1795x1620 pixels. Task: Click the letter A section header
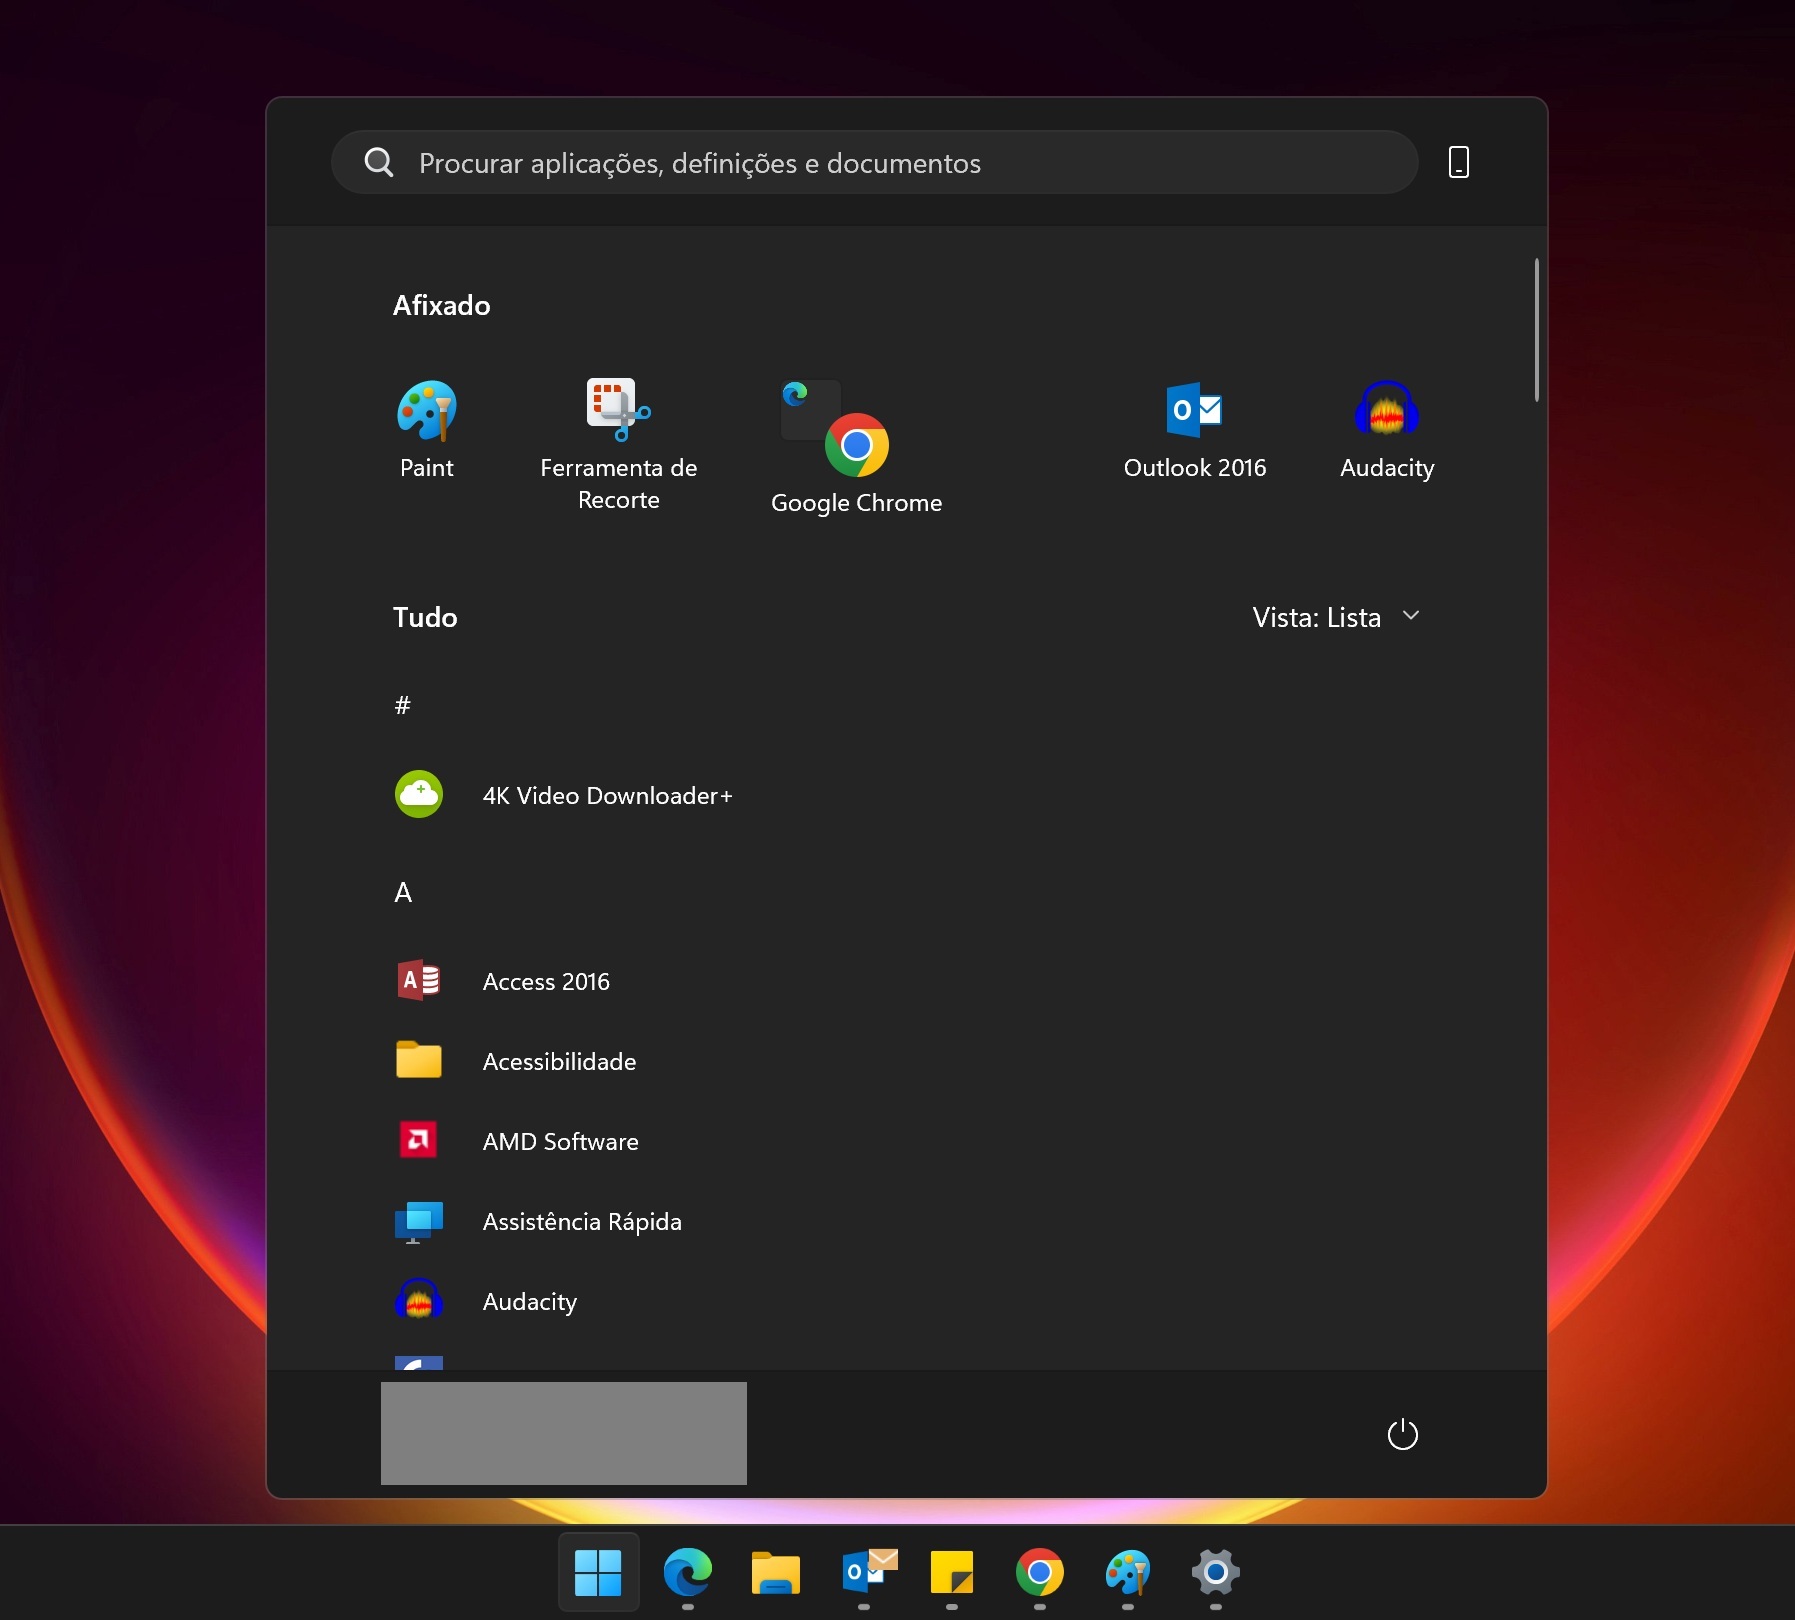pyautogui.click(x=403, y=893)
